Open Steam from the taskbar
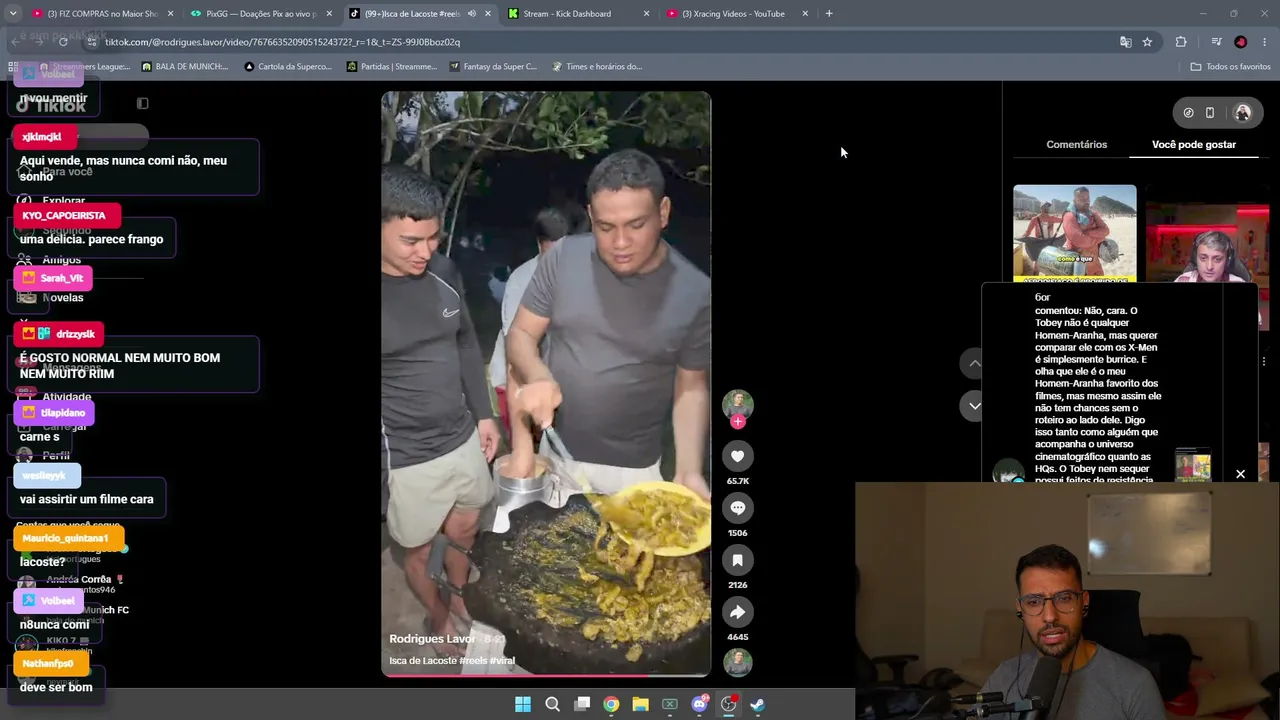 coord(758,704)
